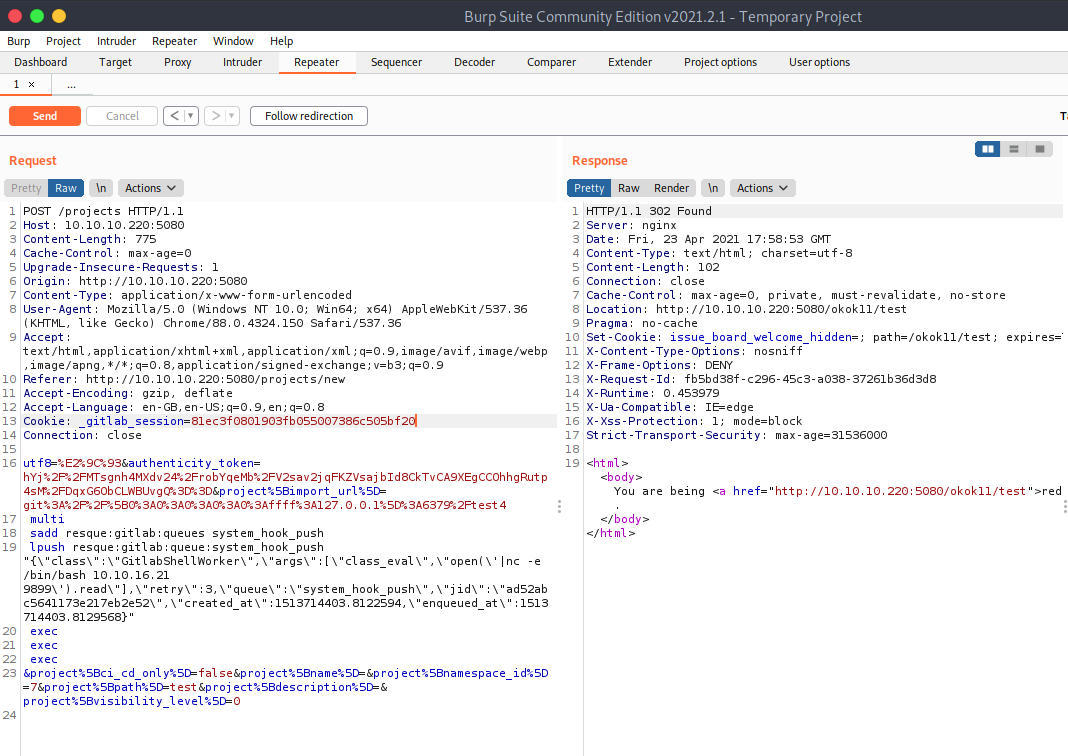Click the Origin header in request
This screenshot has height=756, width=1068.
coord(136,281)
